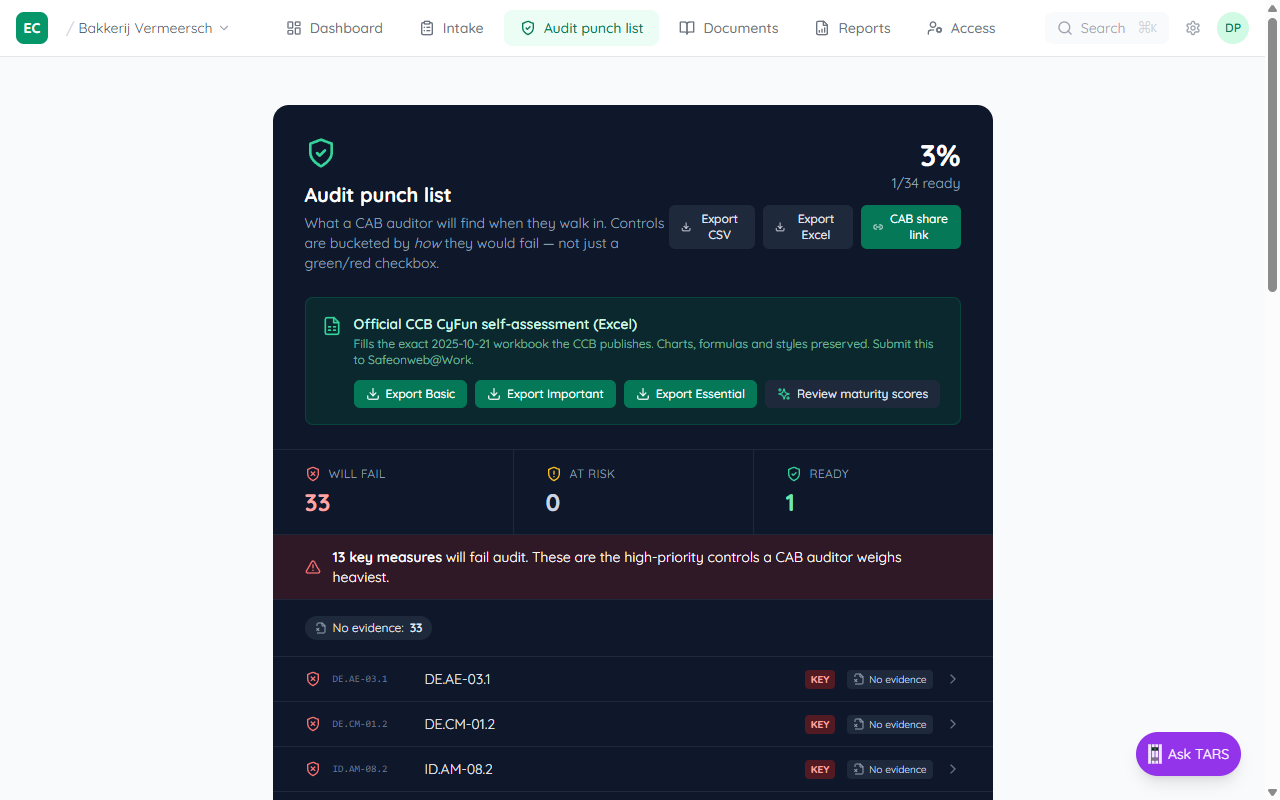Image resolution: width=1280 pixels, height=800 pixels.
Task: Click the CAB share link button
Action: (910, 227)
